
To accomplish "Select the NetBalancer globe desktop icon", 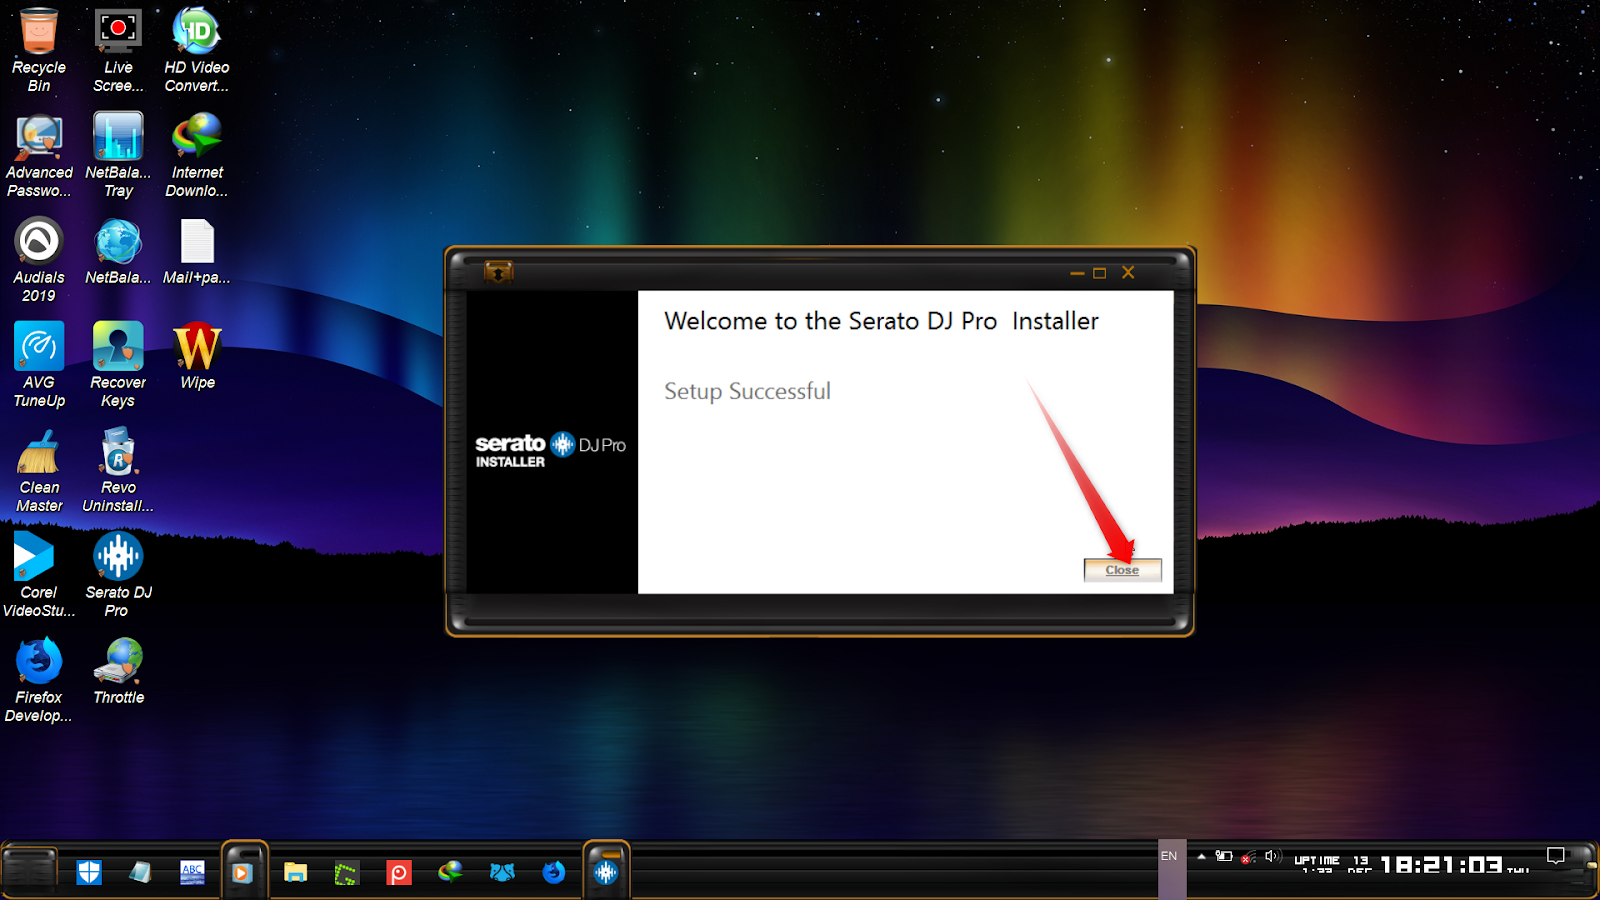I will point(118,252).
